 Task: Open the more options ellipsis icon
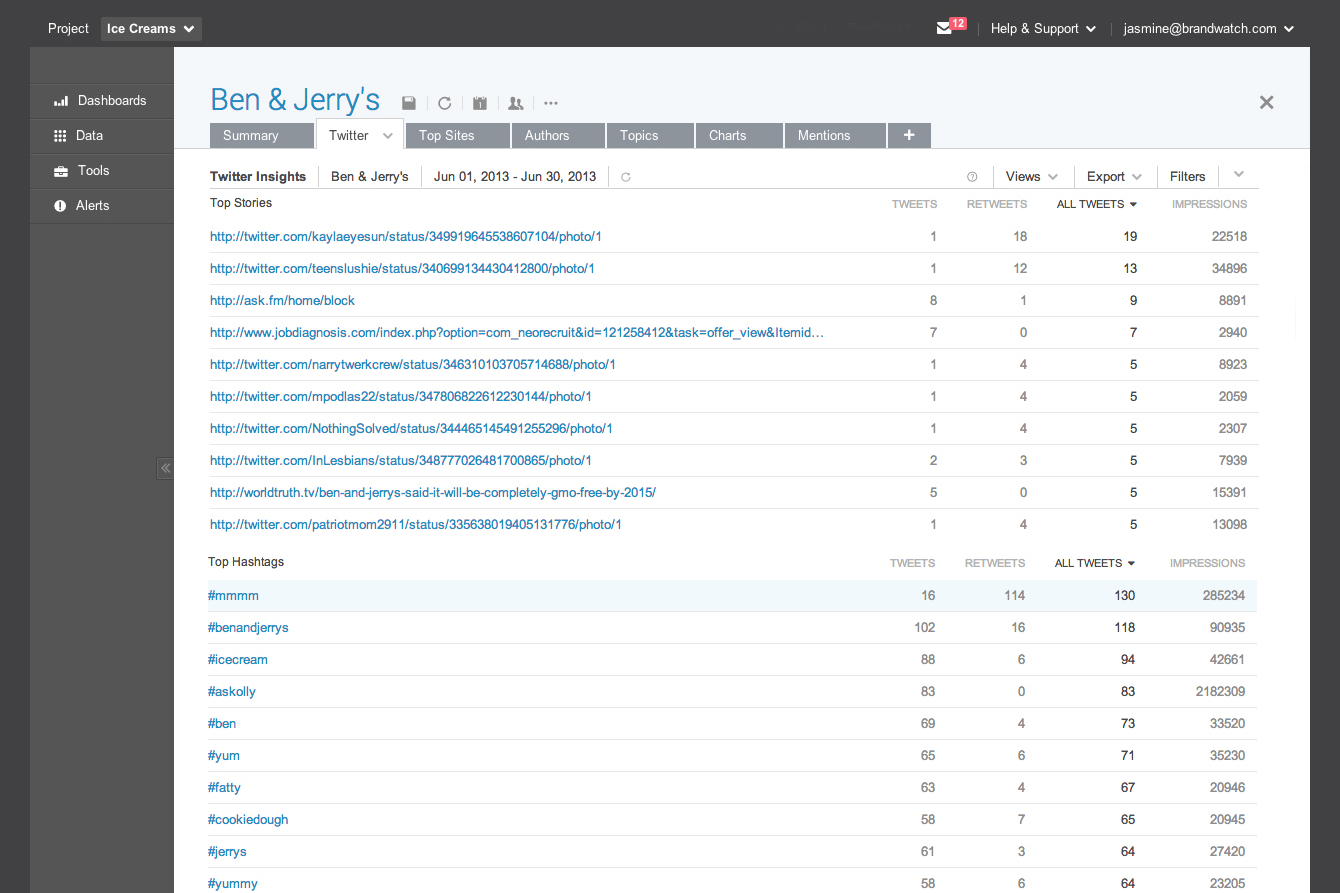tap(551, 103)
